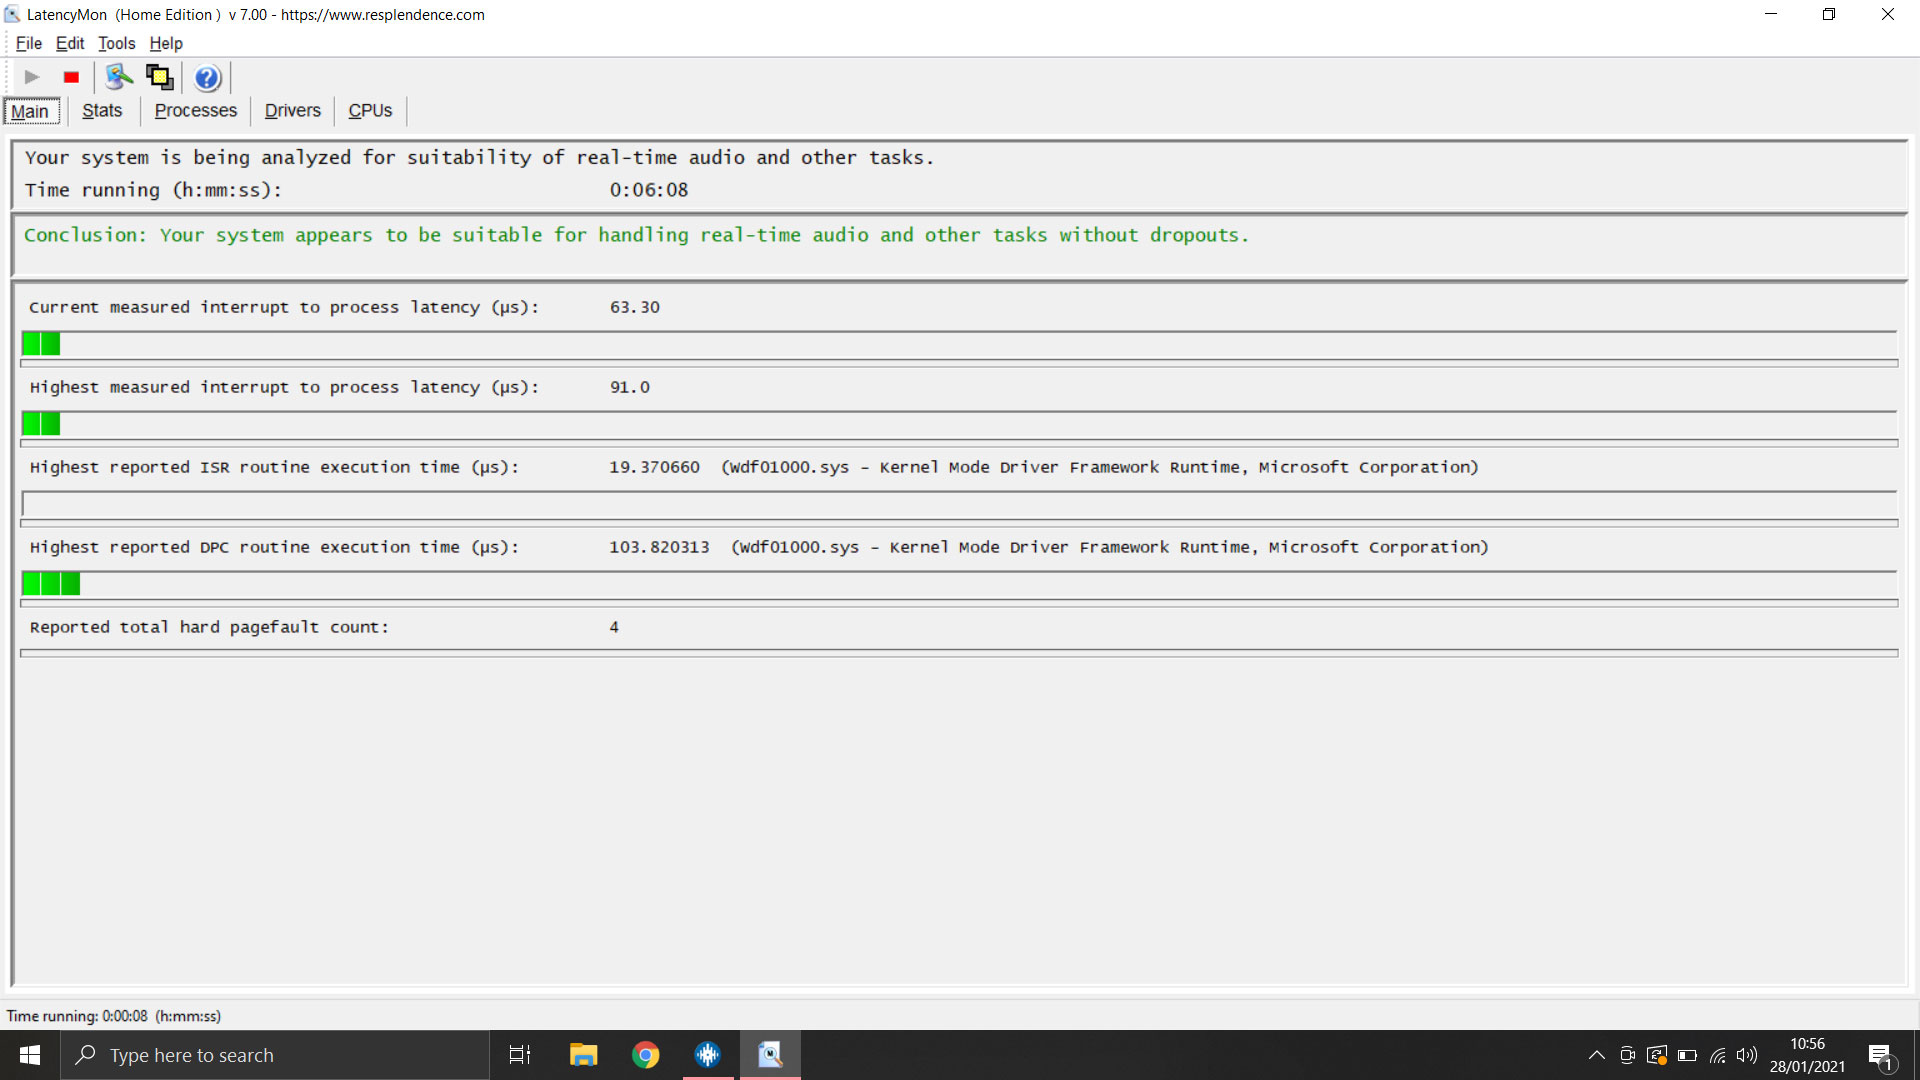
Task: Open the Windows Start menu
Action: tap(29, 1055)
